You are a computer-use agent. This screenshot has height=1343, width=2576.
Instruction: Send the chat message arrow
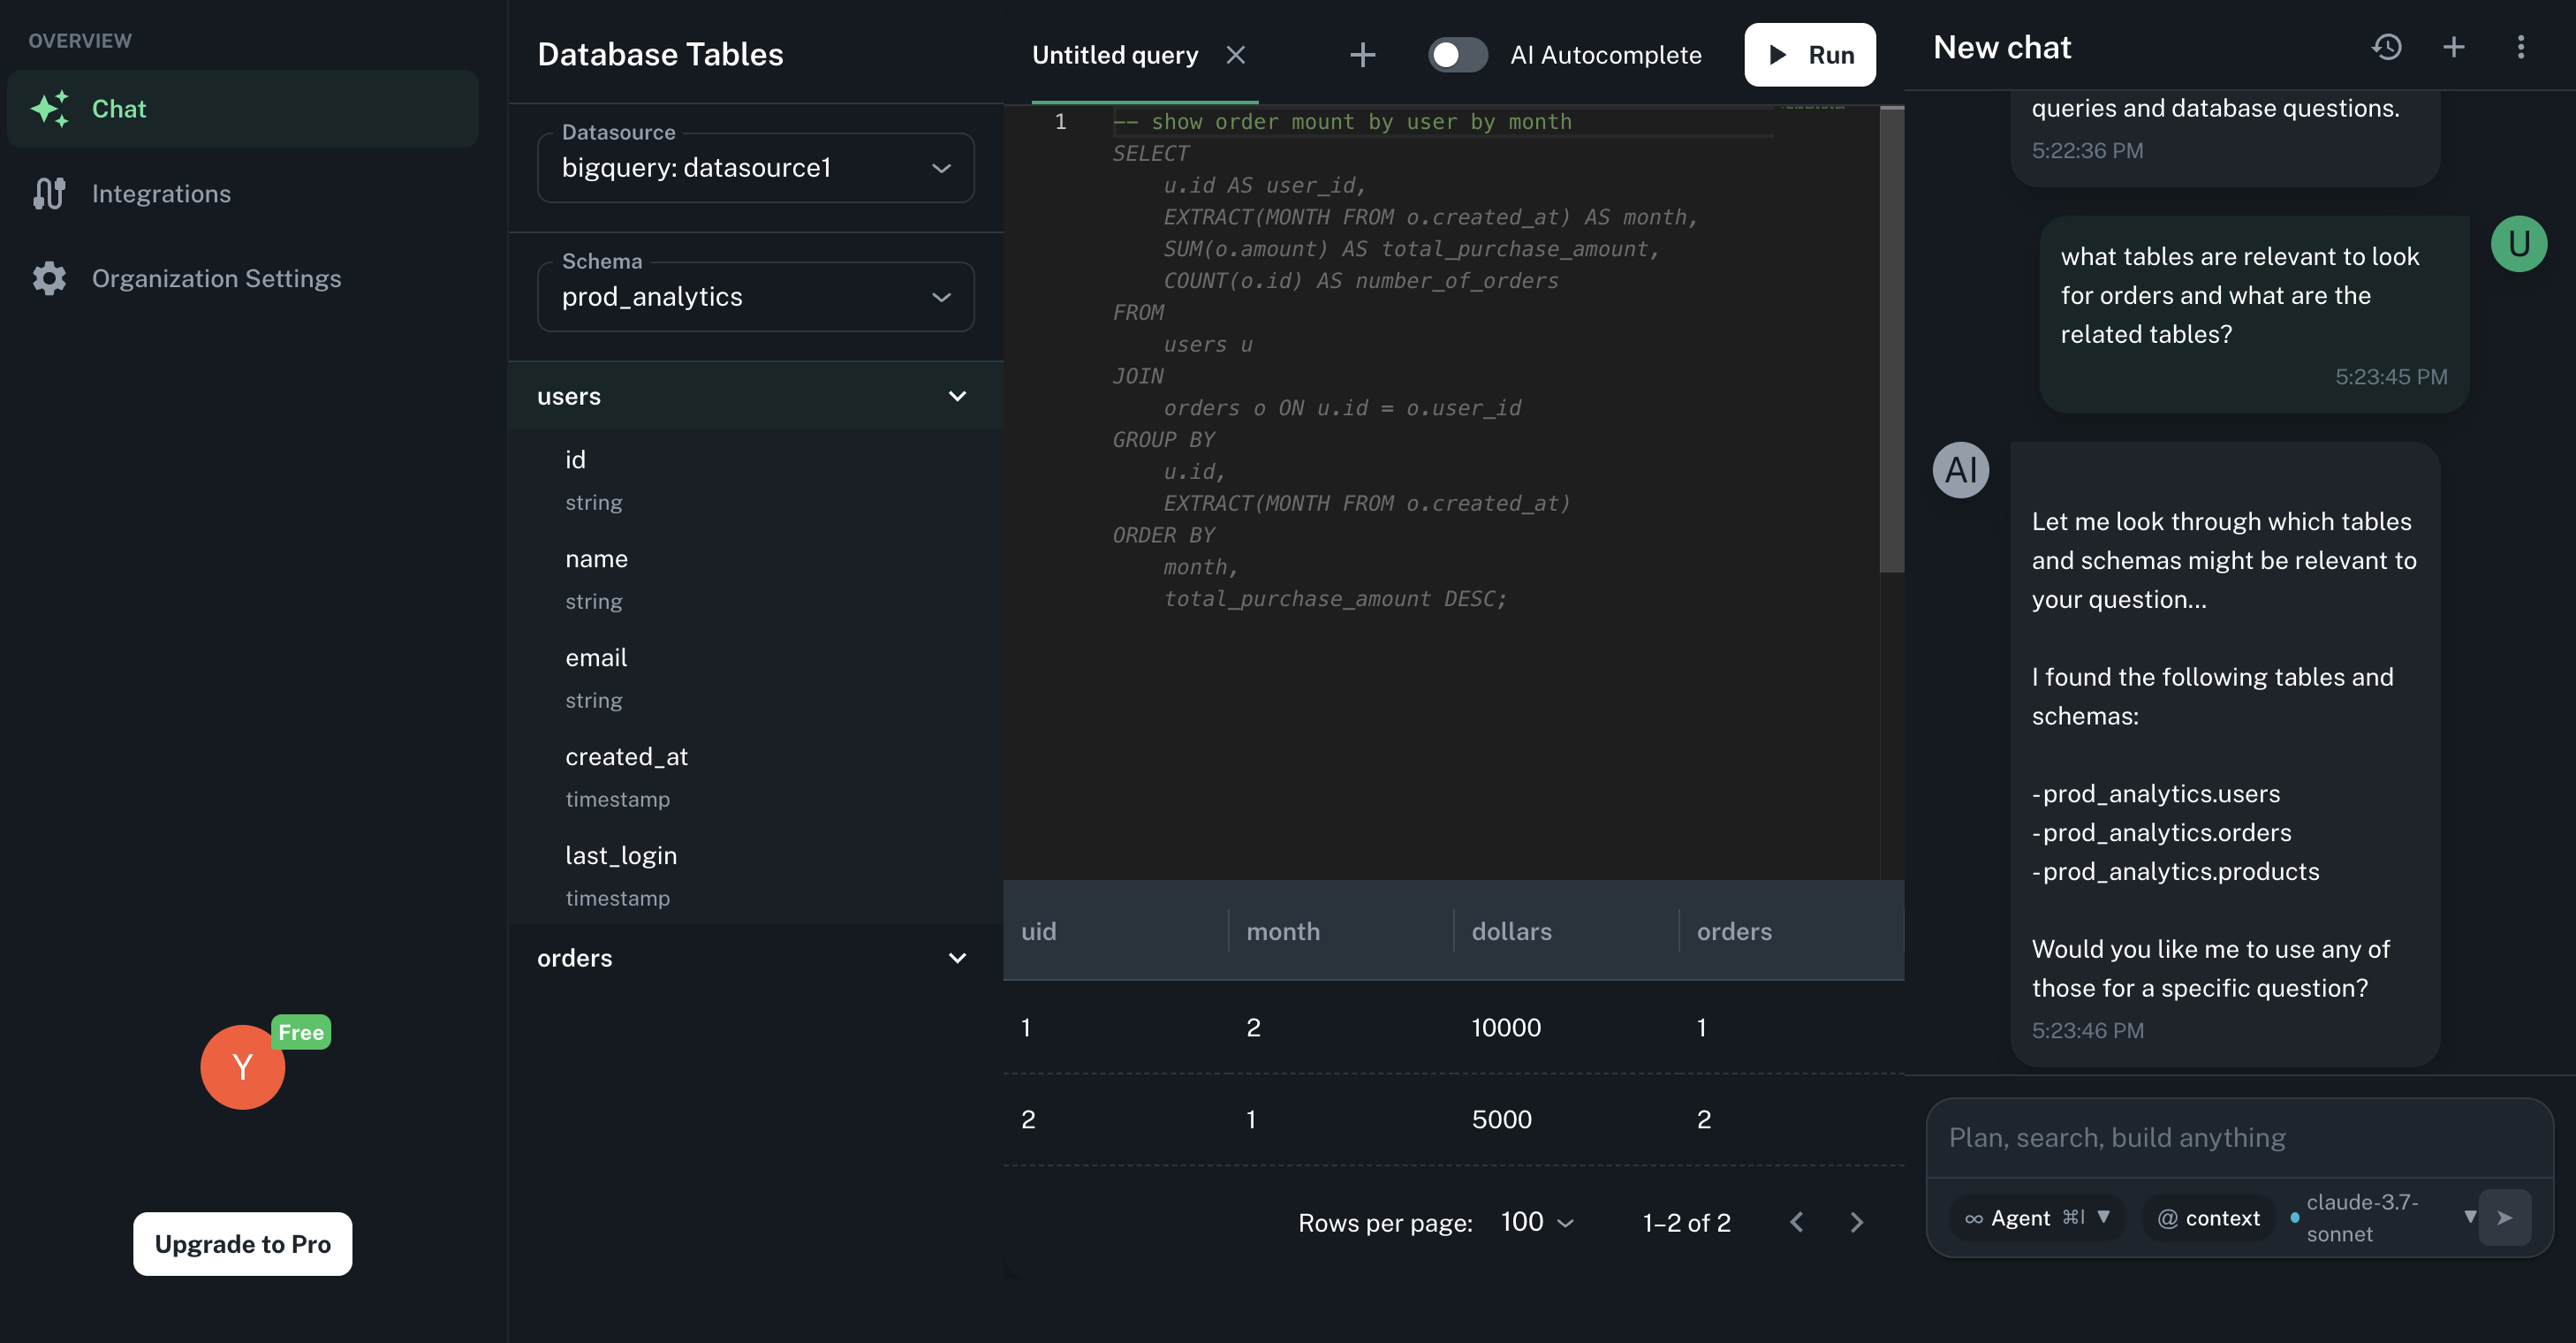tap(2504, 1217)
